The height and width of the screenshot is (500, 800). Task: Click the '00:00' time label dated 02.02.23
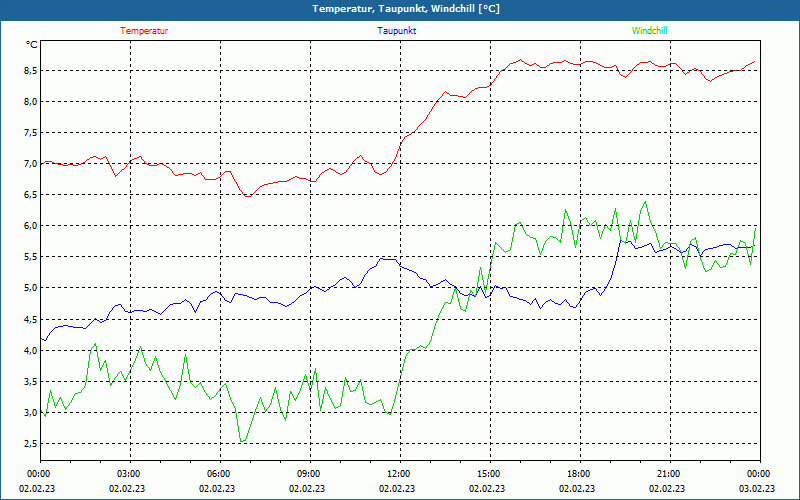[x=37, y=474]
